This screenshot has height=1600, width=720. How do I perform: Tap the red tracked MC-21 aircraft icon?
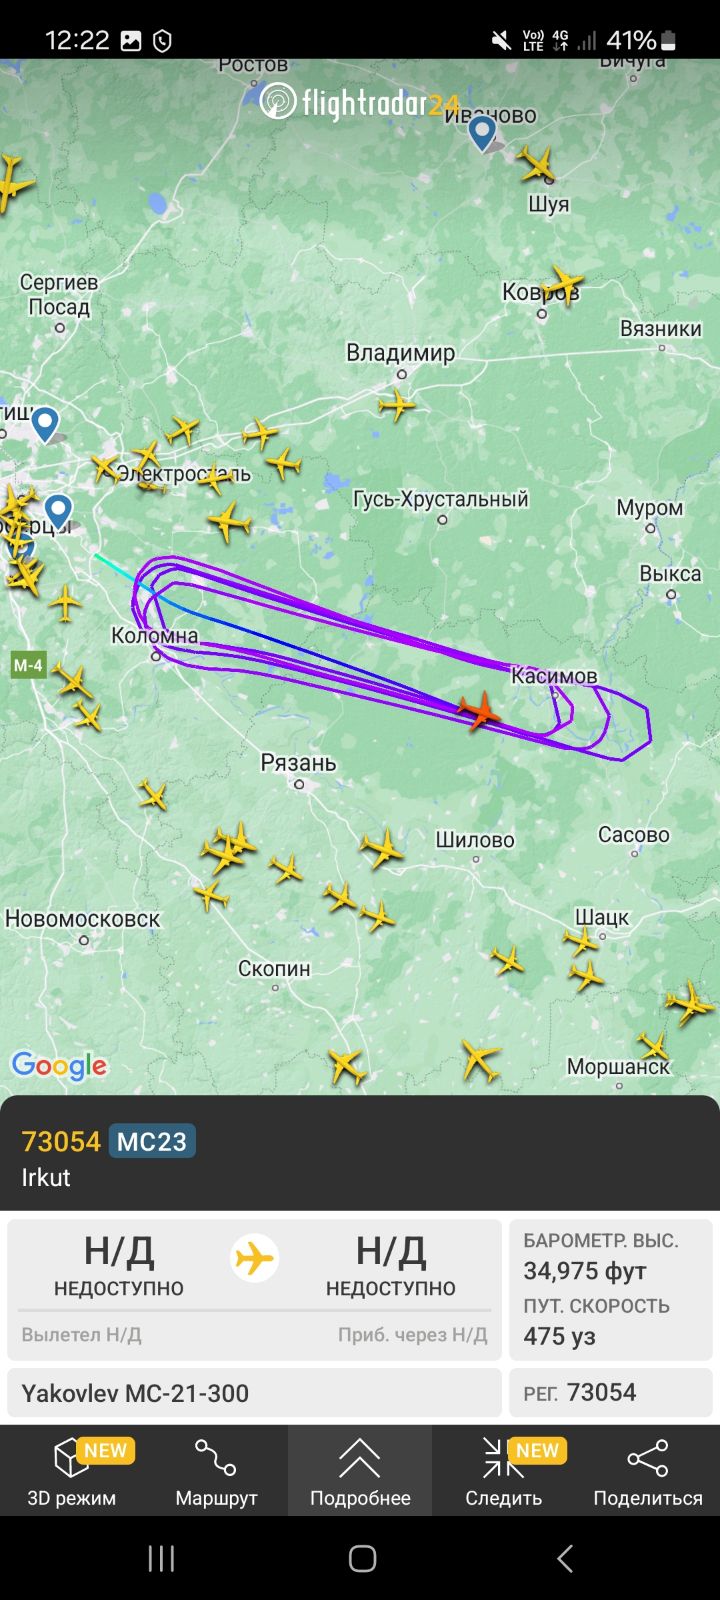(480, 710)
